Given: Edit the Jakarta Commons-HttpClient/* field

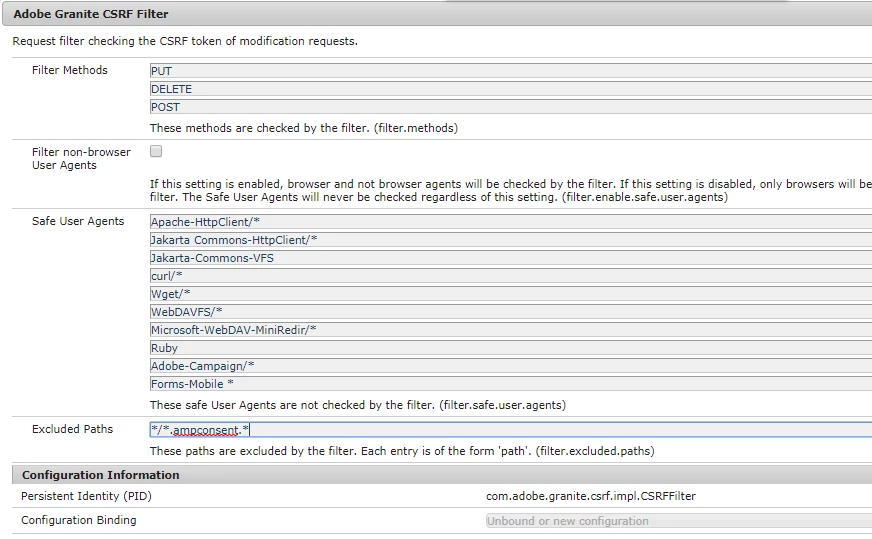Looking at the screenshot, I should 511,240.
